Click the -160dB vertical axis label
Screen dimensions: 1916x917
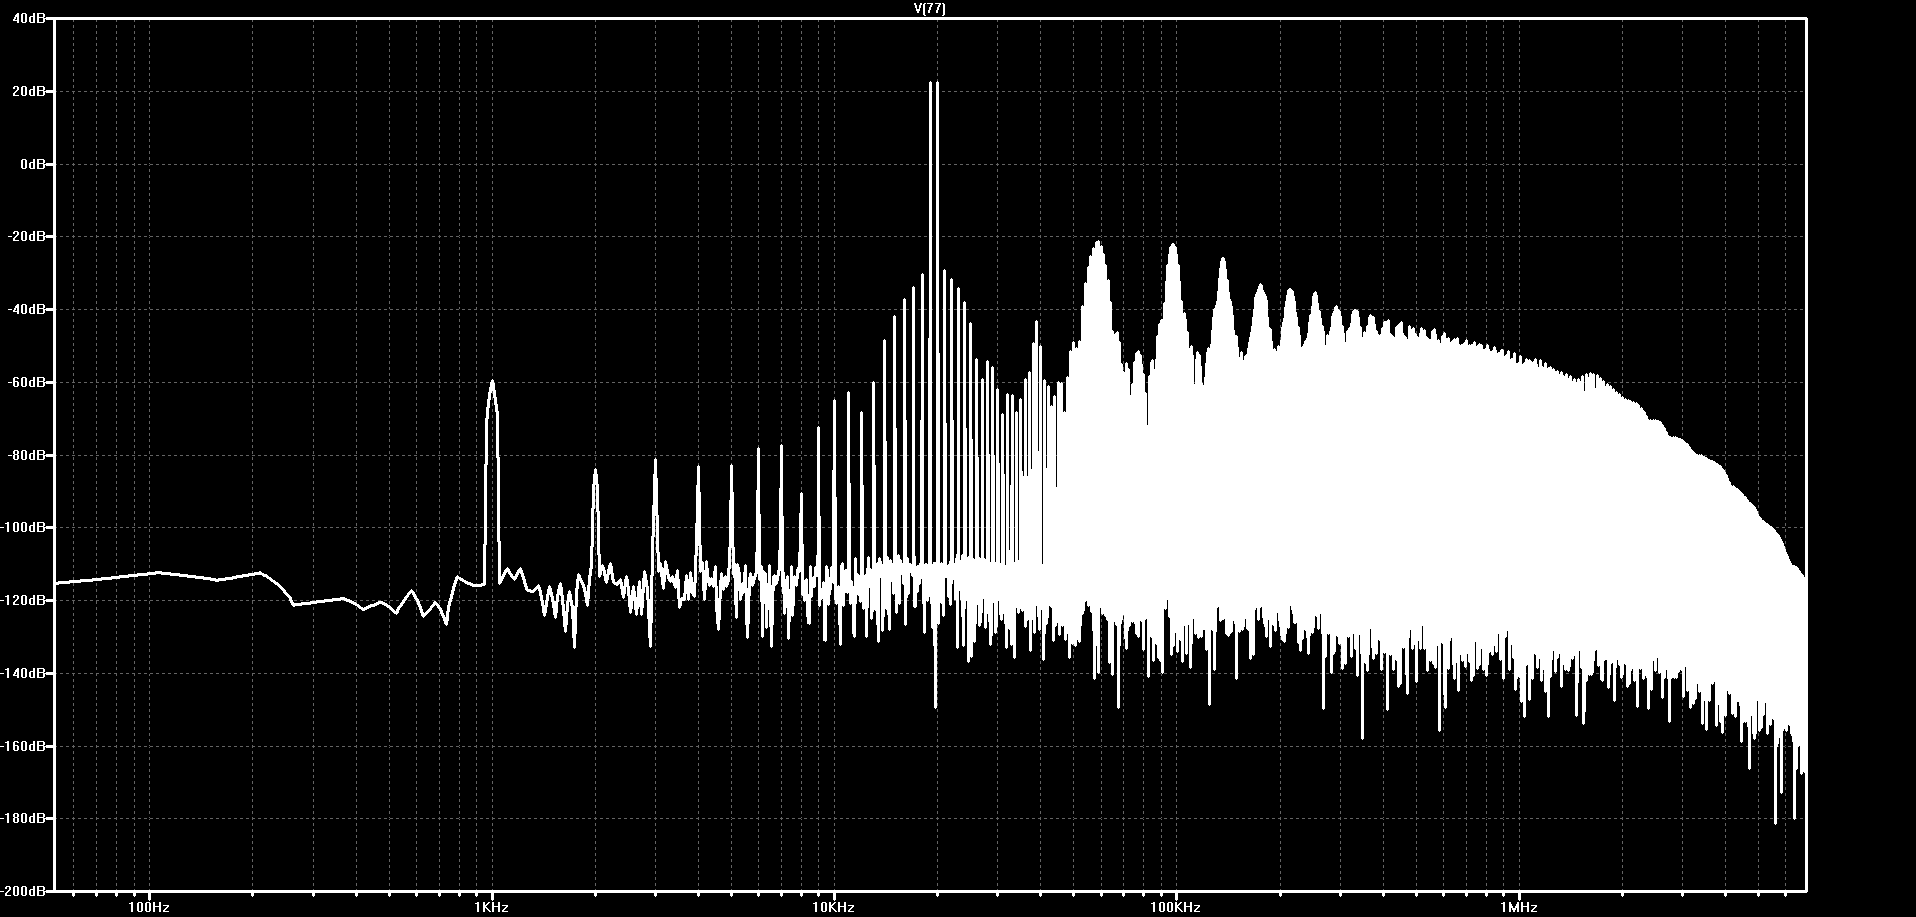coord(24,747)
